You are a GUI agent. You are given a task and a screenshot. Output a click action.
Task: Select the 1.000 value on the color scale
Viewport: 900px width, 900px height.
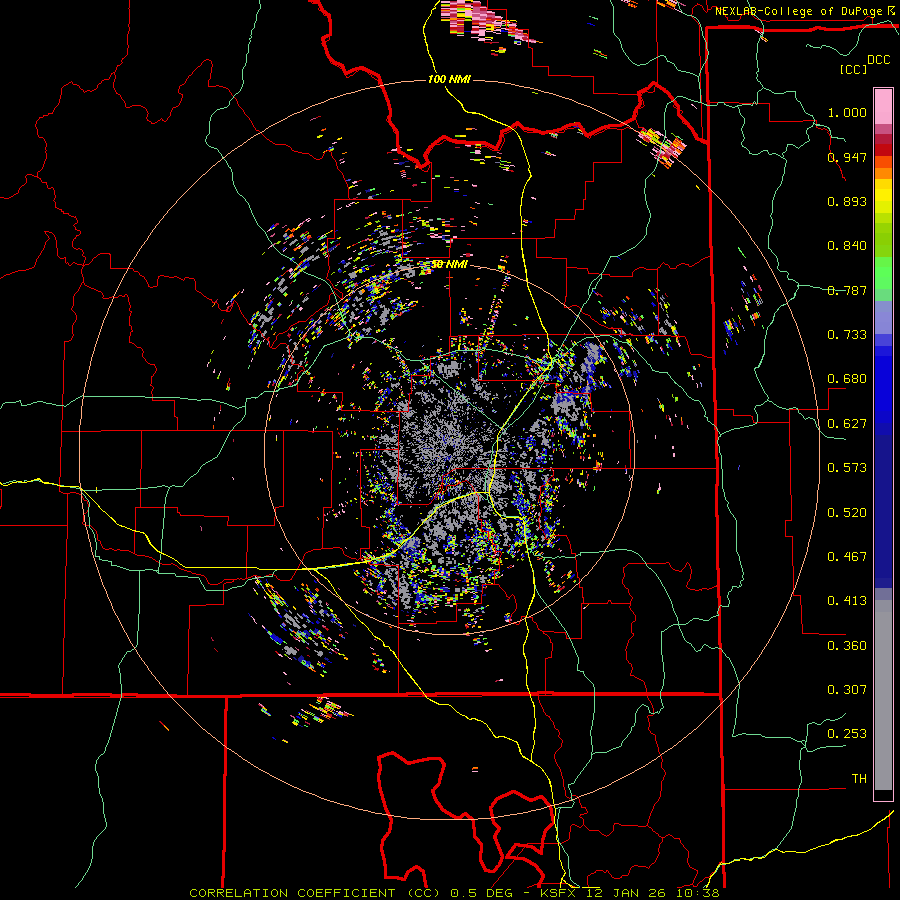[847, 112]
